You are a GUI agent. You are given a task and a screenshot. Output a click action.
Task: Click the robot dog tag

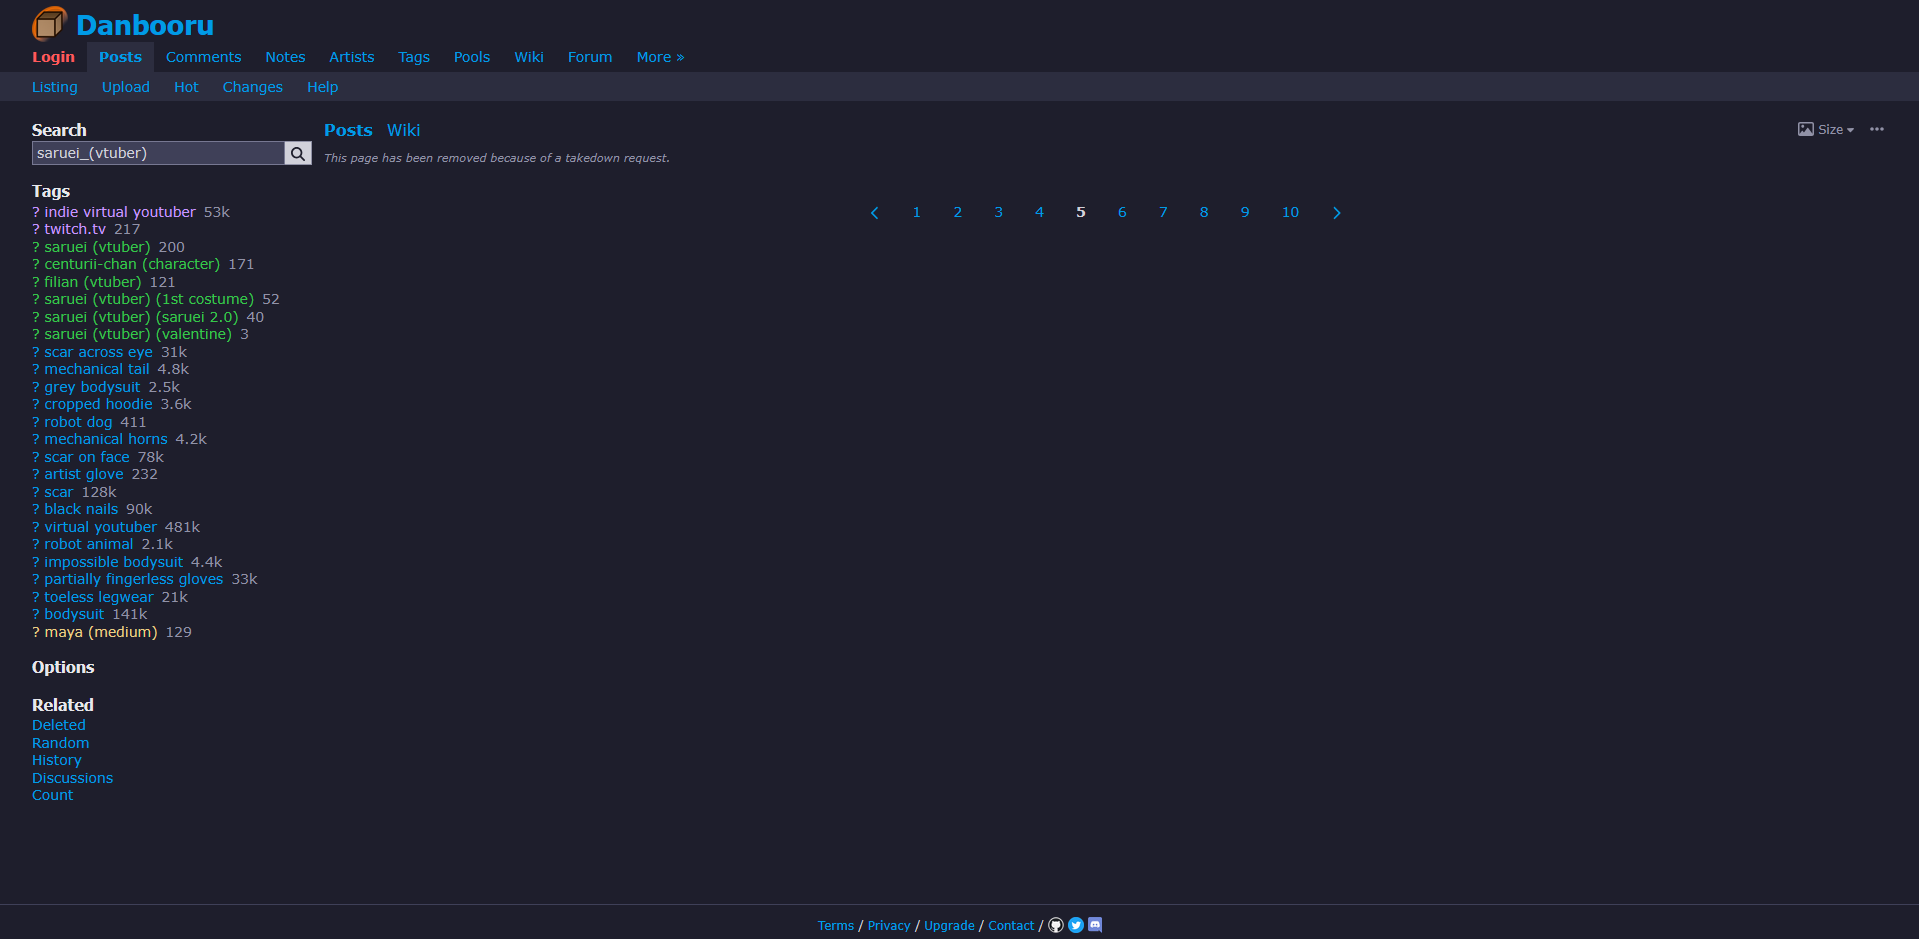tap(78, 422)
